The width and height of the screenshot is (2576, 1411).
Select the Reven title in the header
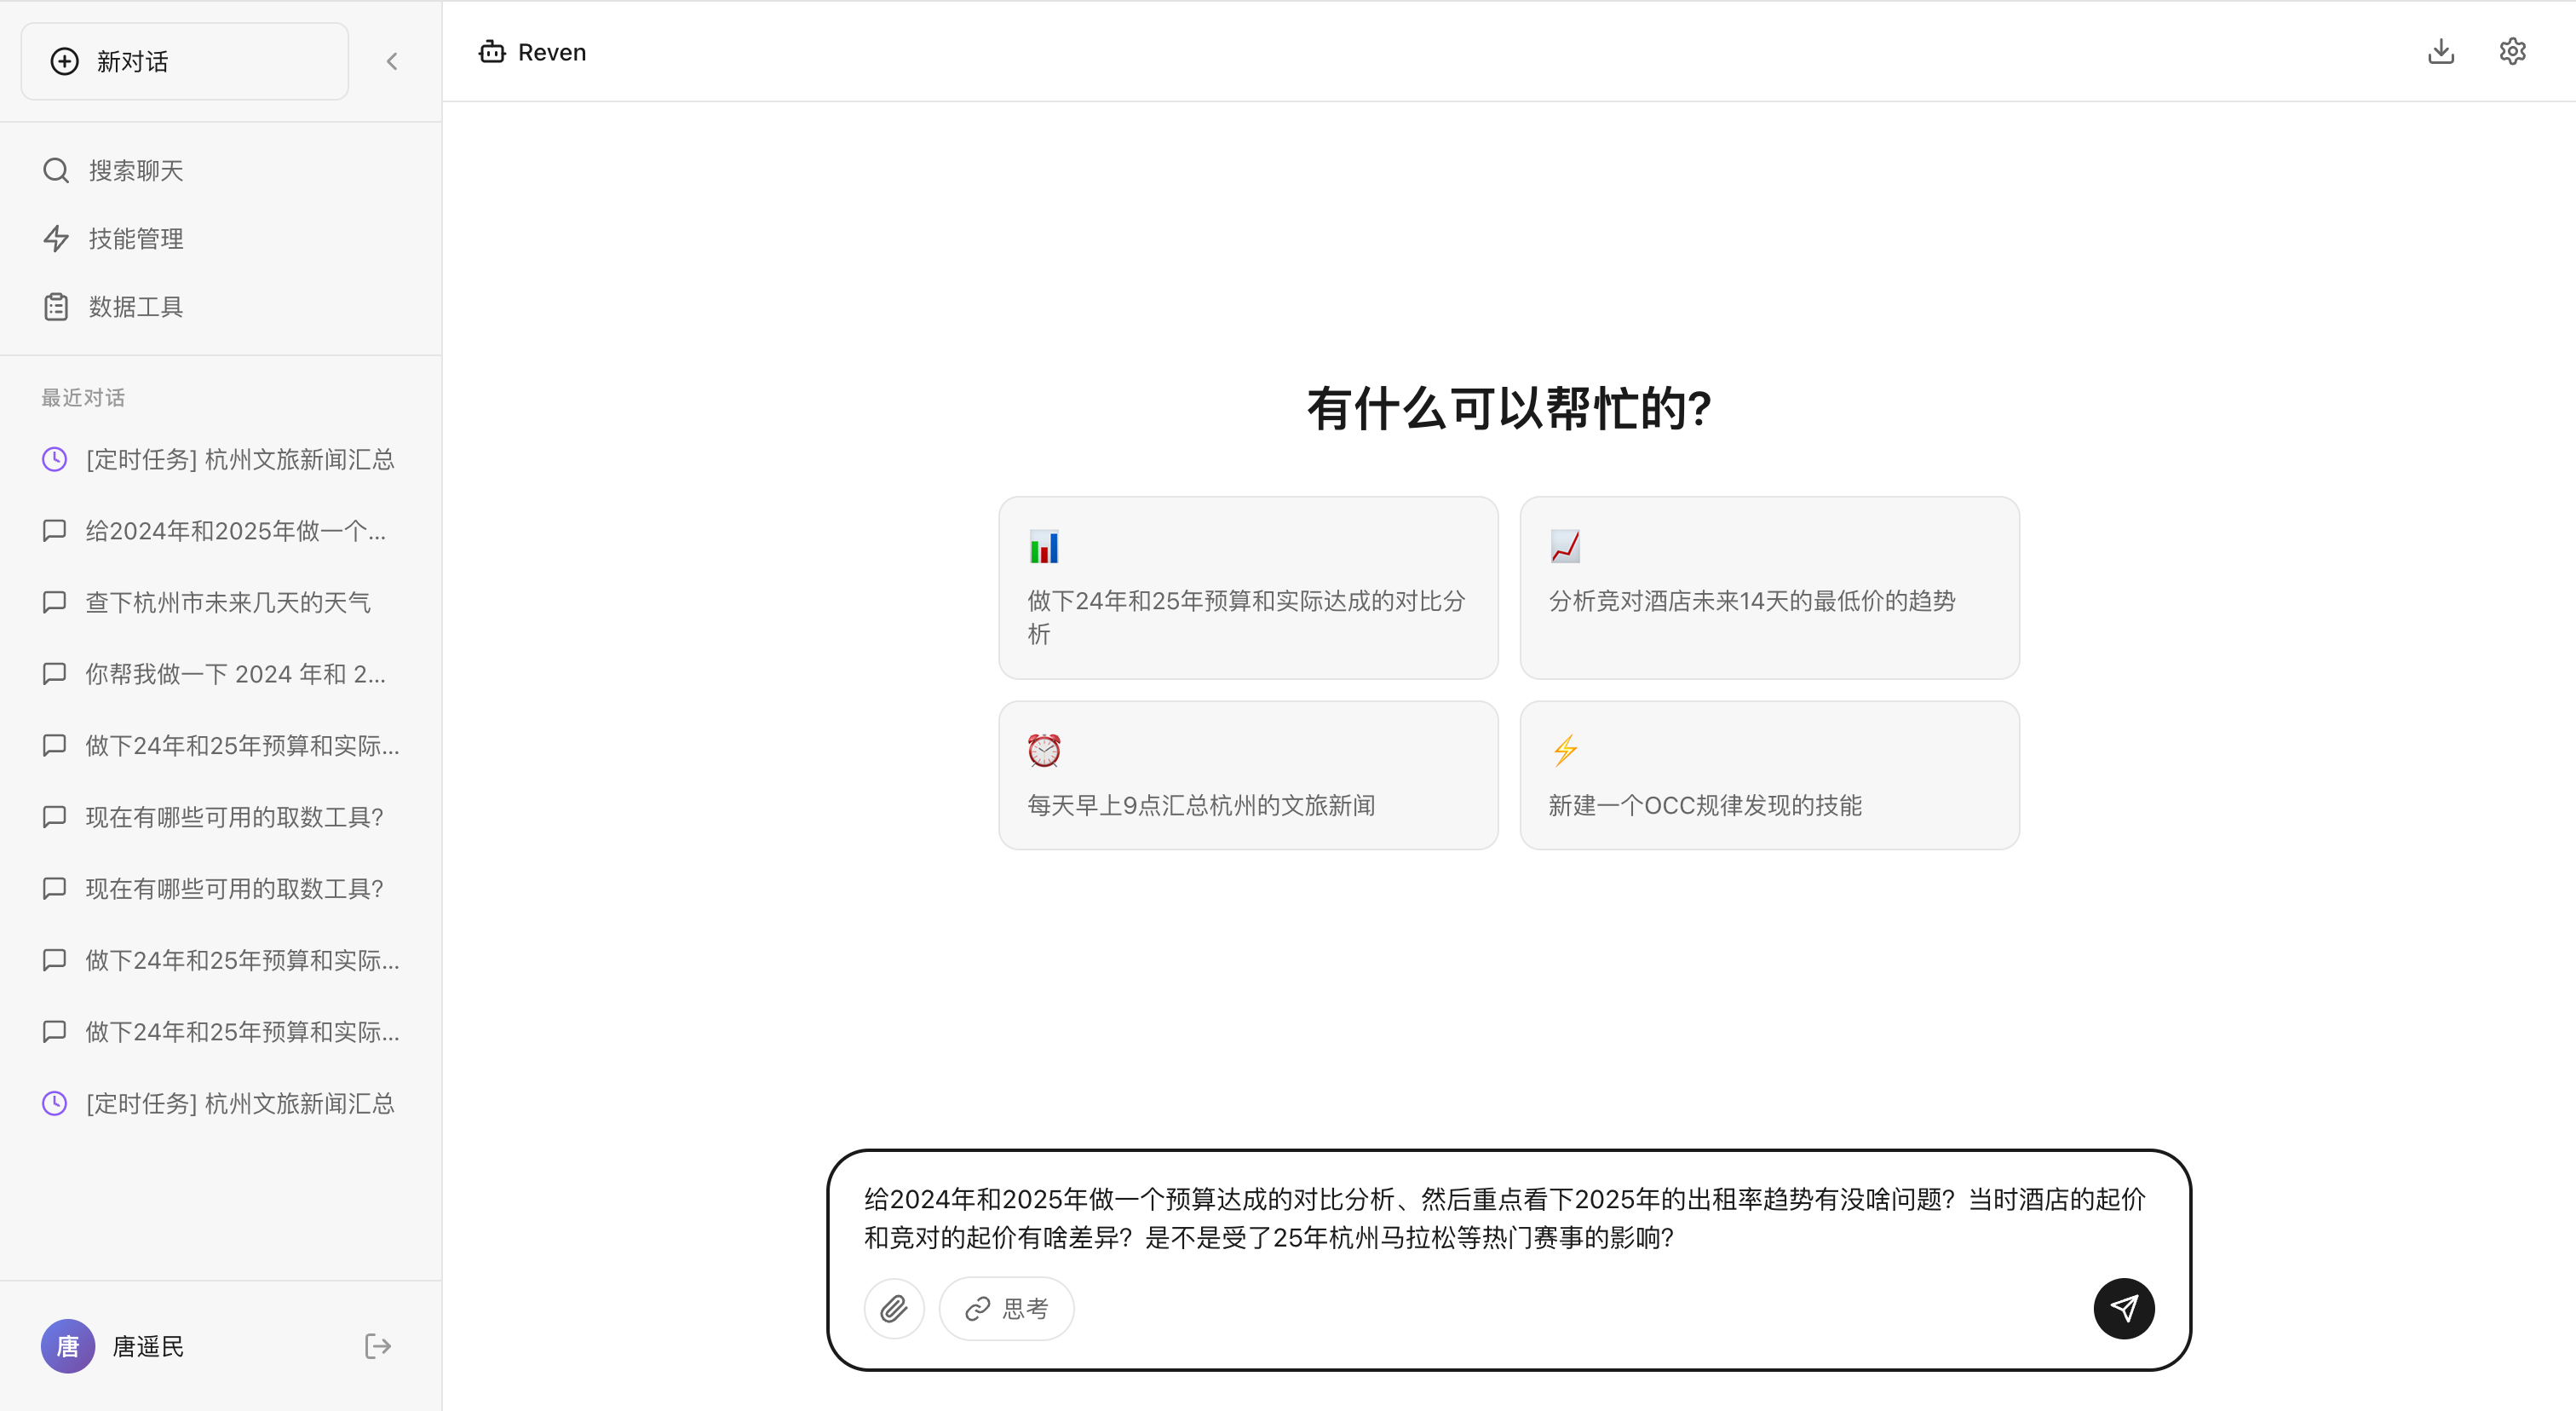point(551,51)
